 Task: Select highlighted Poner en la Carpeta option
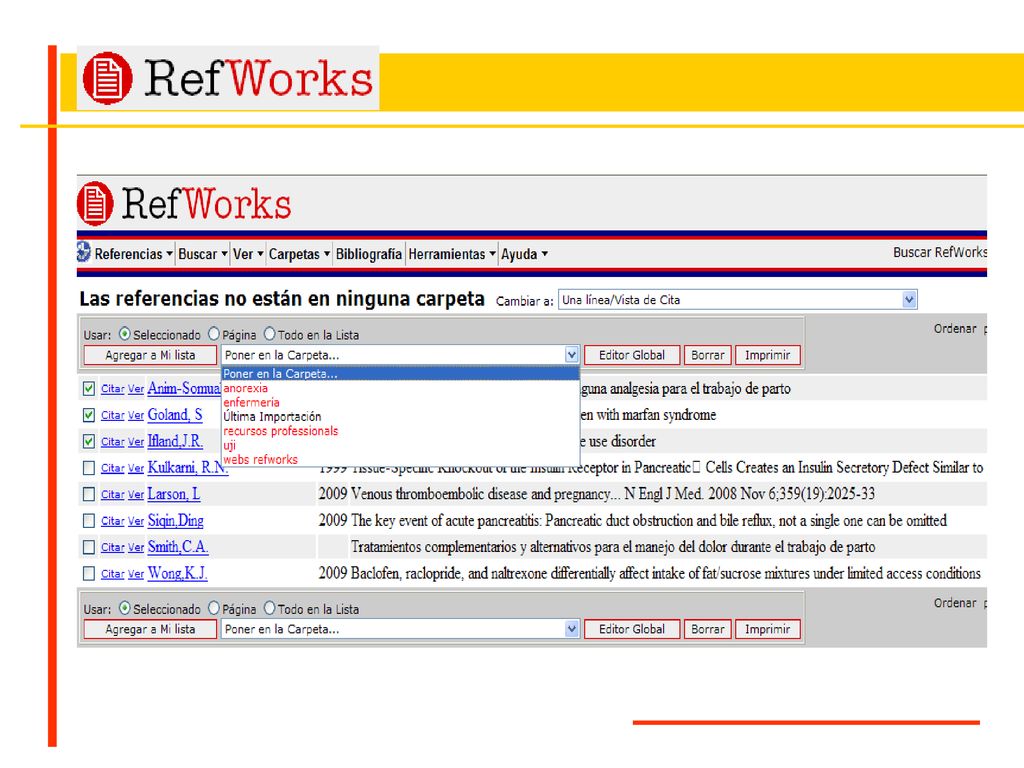(x=400, y=374)
